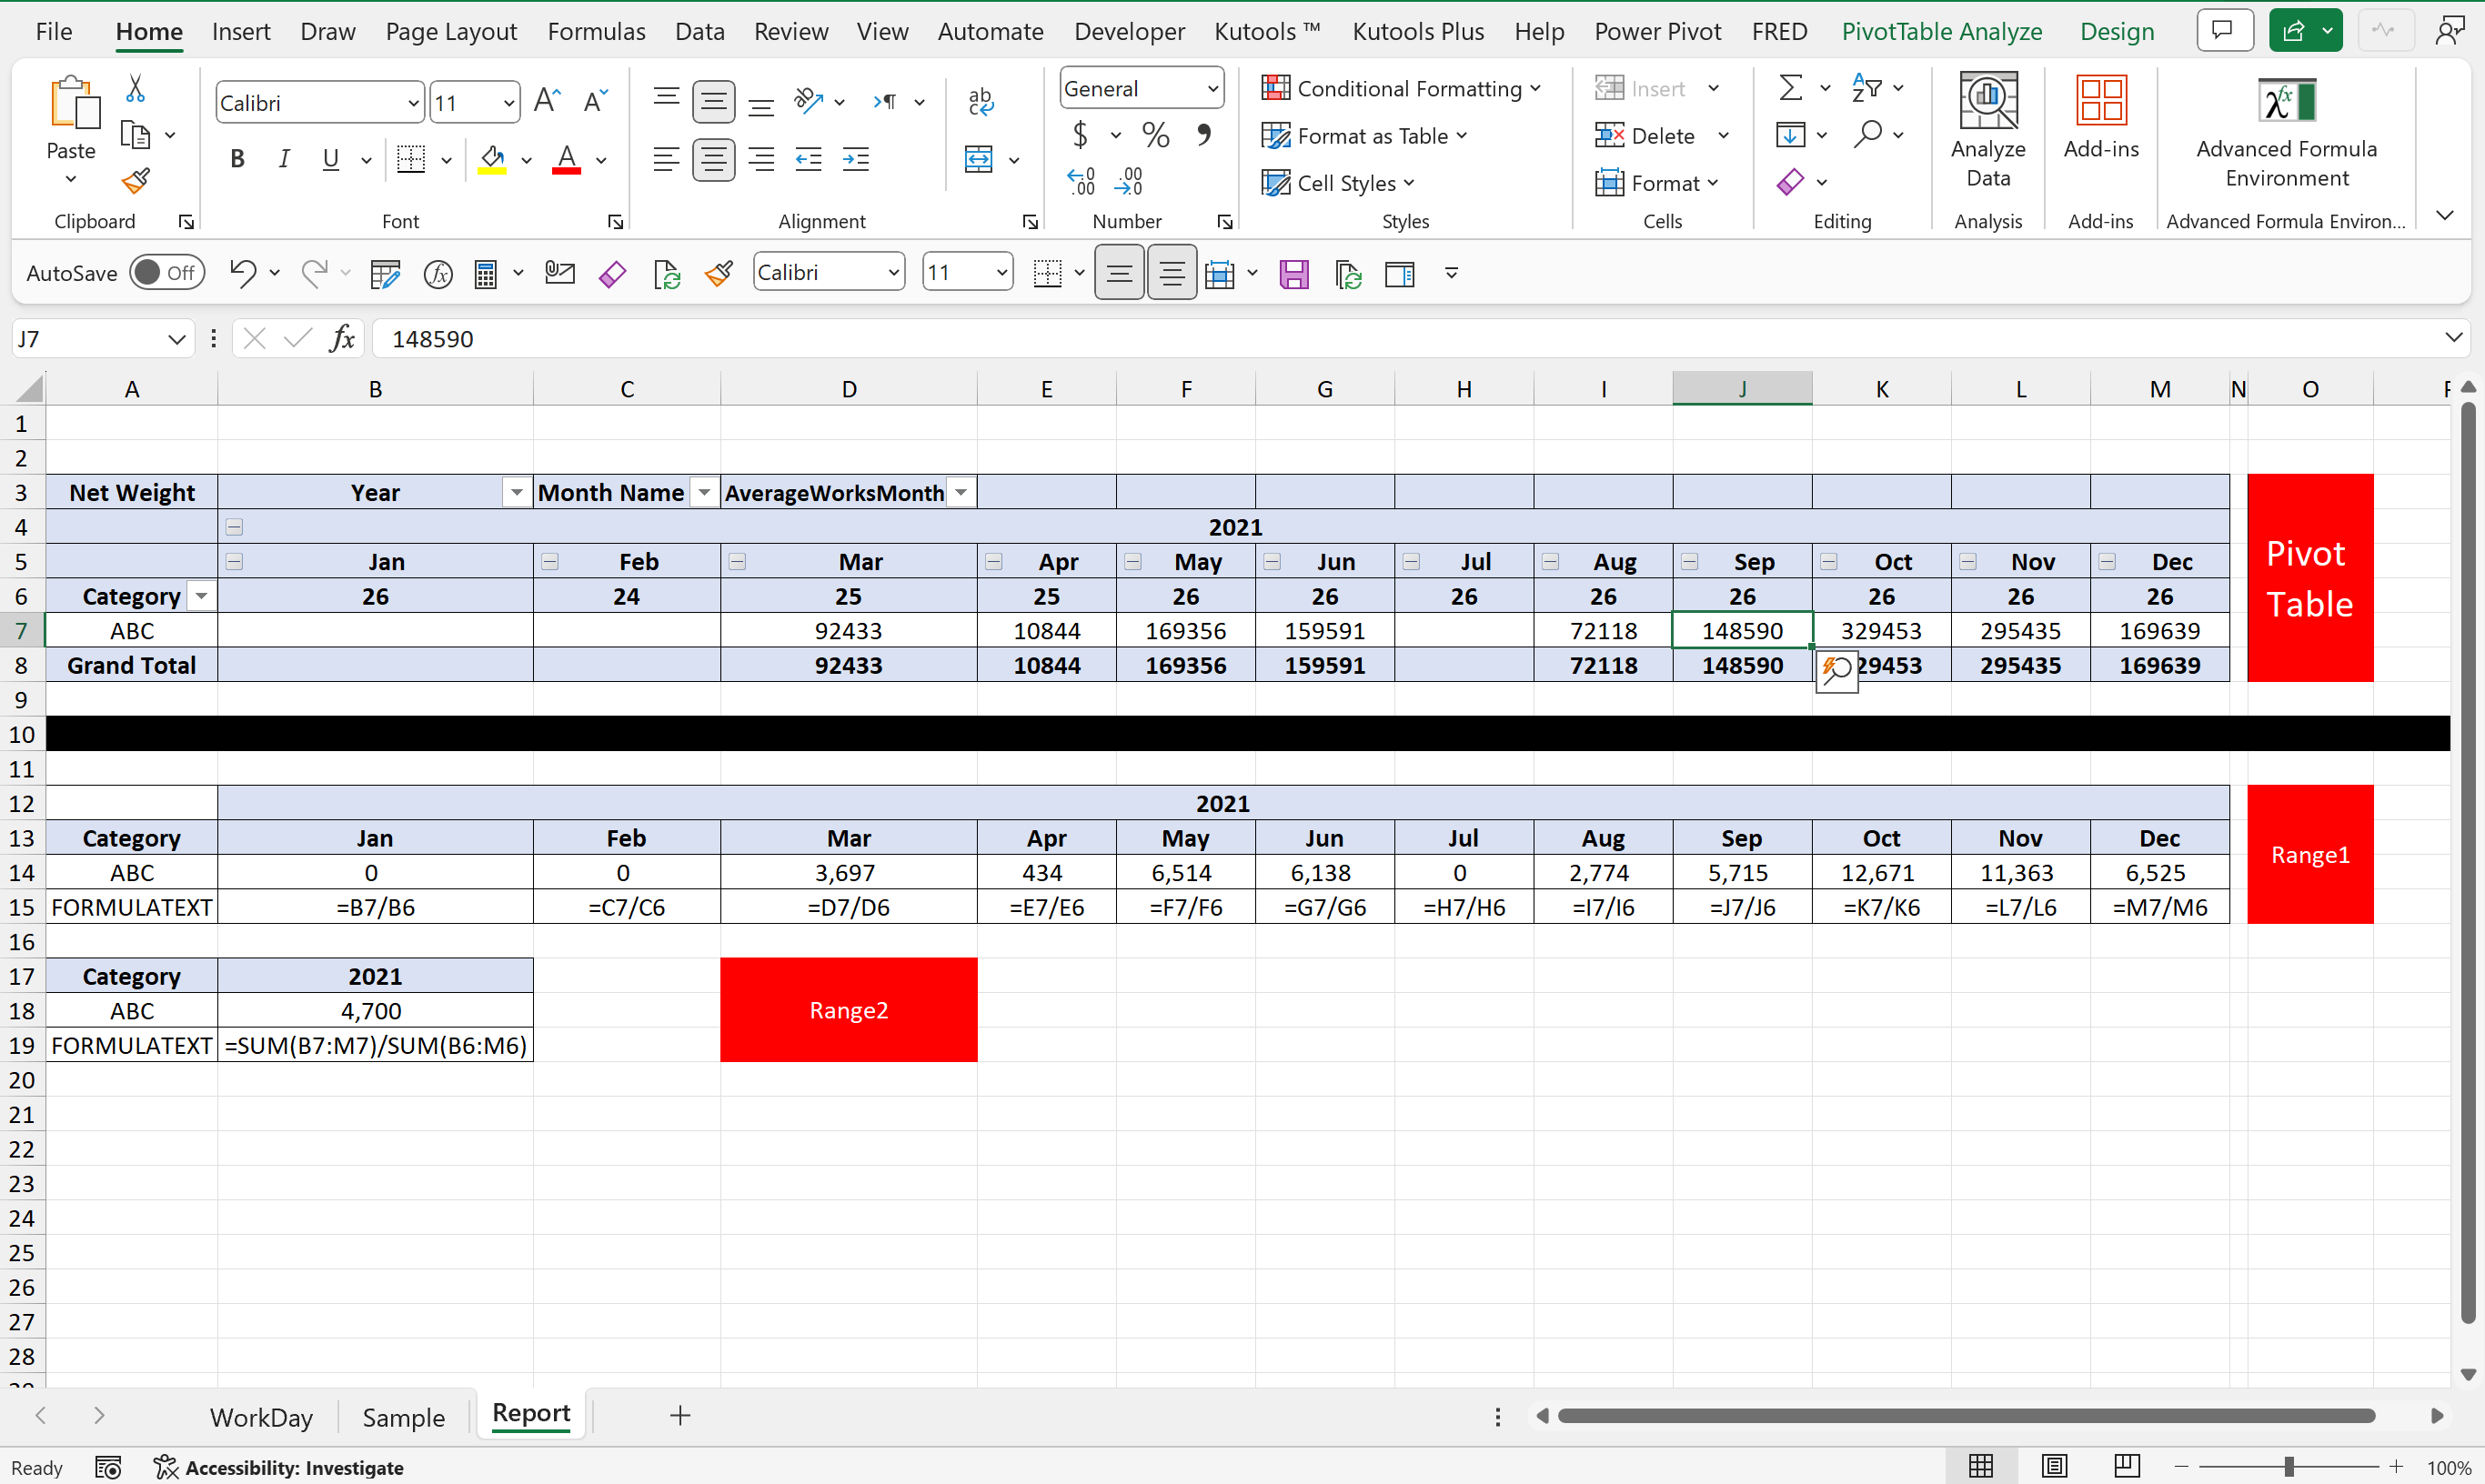Apply the yellow fill color swatch

pyautogui.click(x=492, y=160)
